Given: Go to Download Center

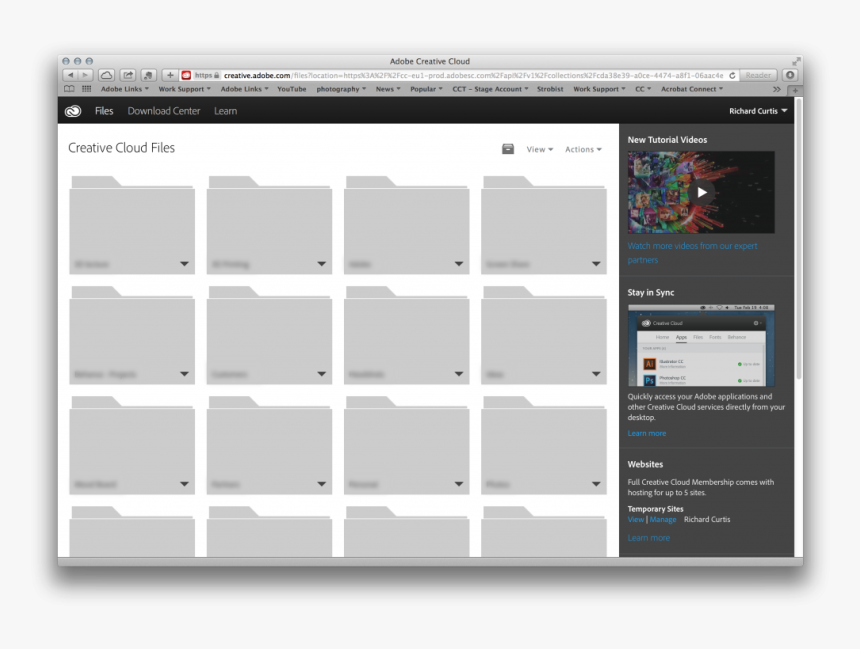Looking at the screenshot, I should (x=164, y=111).
